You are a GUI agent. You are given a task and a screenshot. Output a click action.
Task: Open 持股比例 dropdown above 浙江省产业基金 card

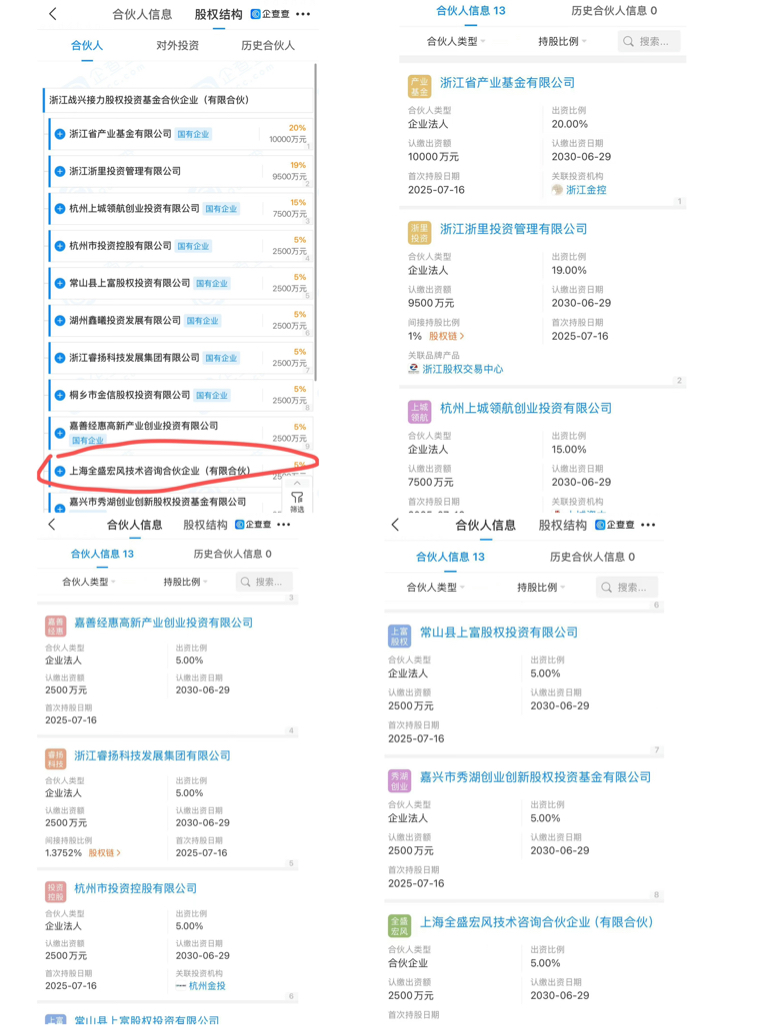pos(562,41)
